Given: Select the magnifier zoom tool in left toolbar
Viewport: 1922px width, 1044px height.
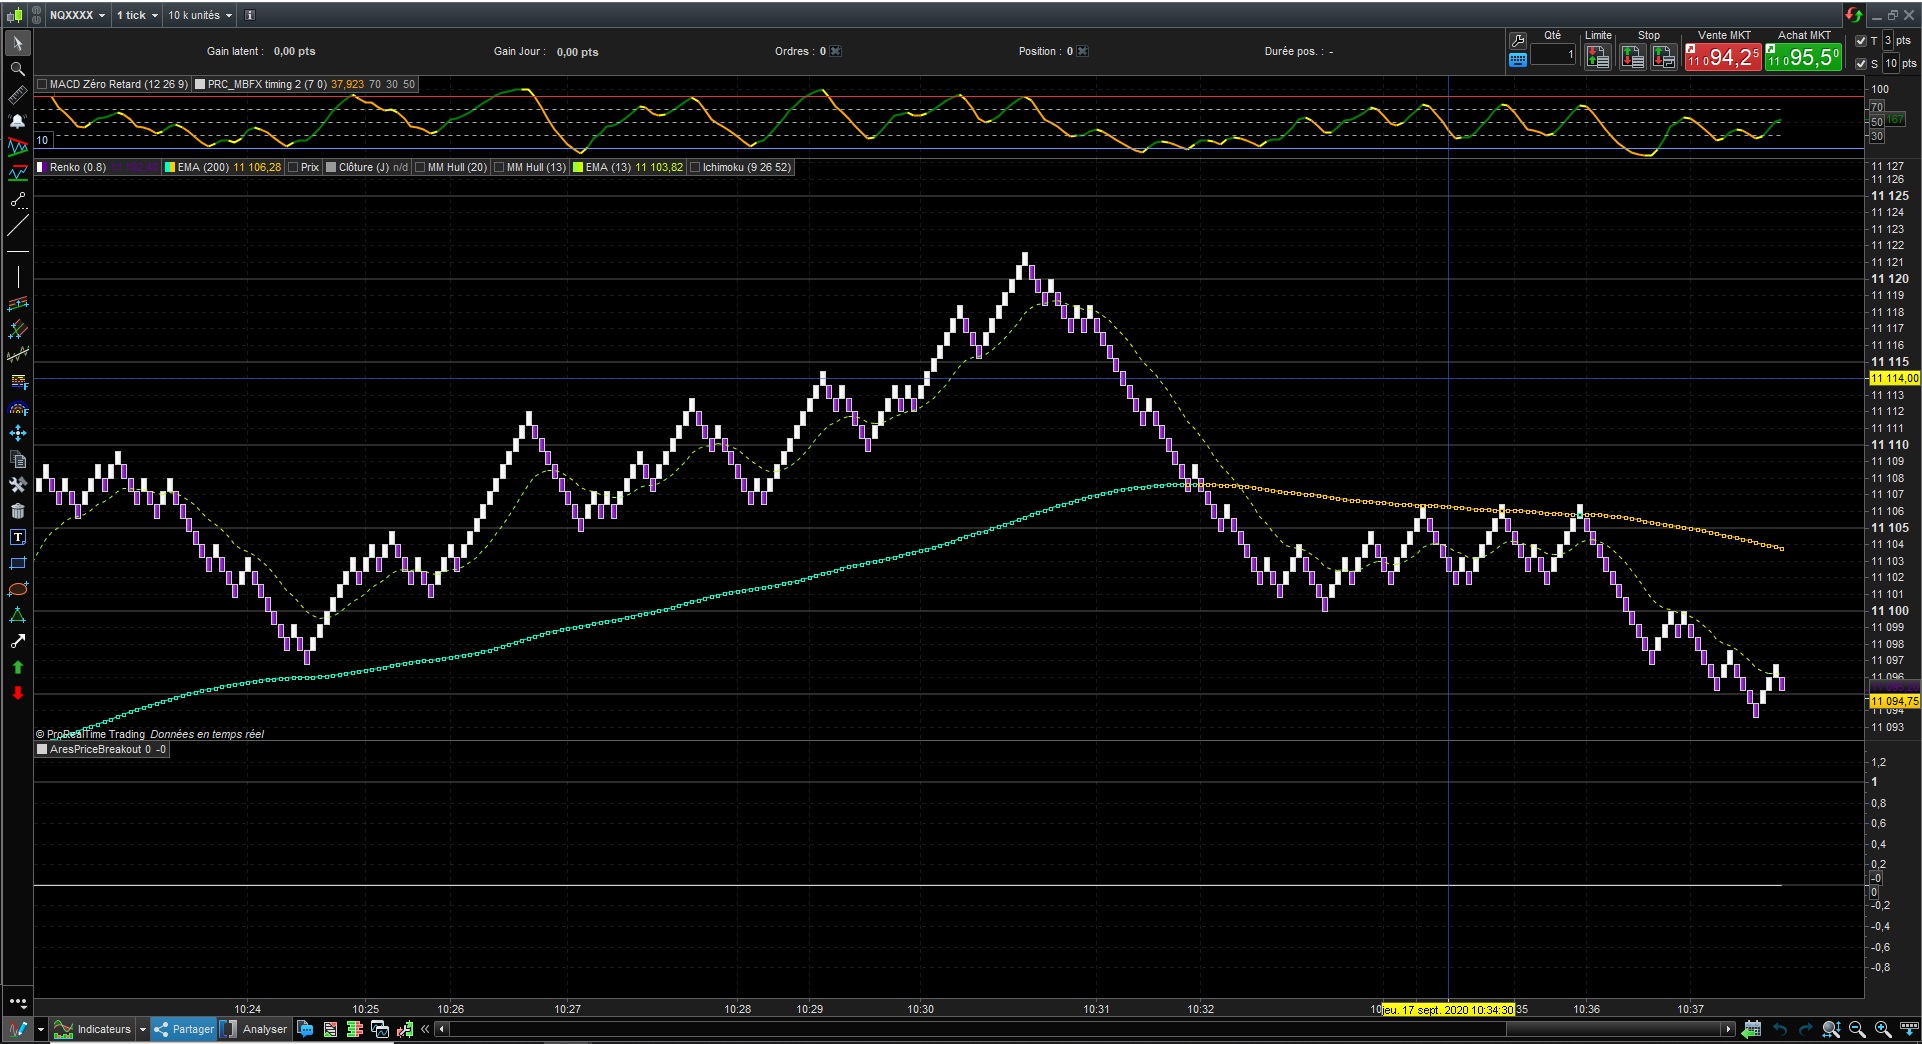Looking at the screenshot, I should [17, 69].
